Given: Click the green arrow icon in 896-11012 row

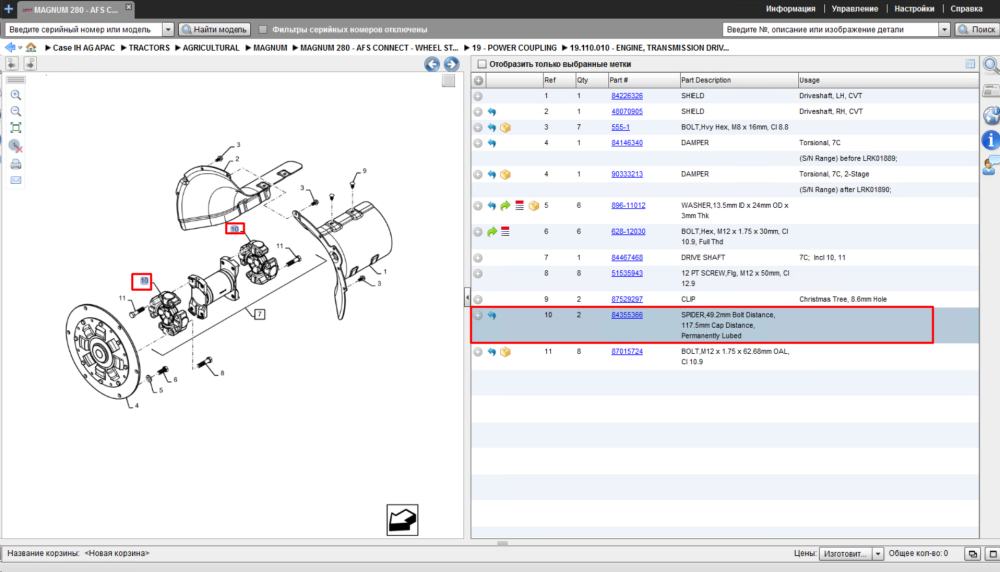Looking at the screenshot, I should (505, 206).
